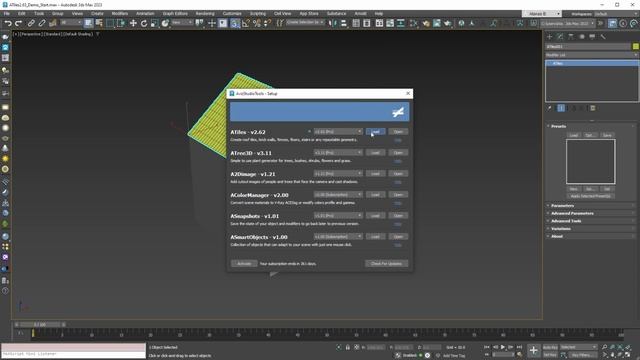
Task: Toggle Selection Lock icon in status bar
Action: click(x=348, y=347)
